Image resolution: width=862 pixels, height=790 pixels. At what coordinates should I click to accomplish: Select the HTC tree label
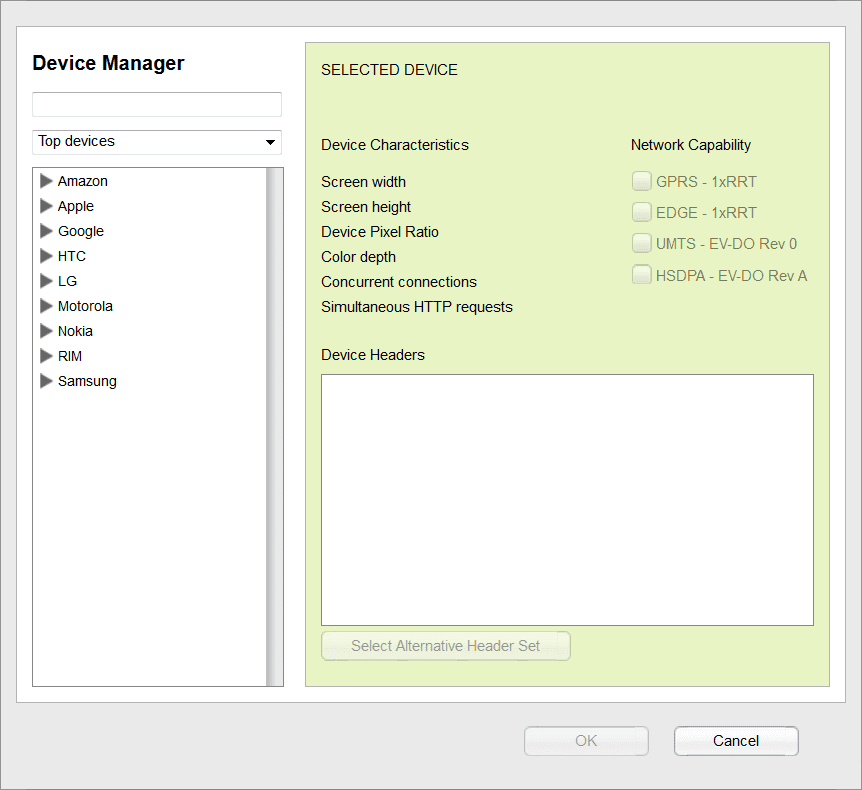tap(71, 256)
